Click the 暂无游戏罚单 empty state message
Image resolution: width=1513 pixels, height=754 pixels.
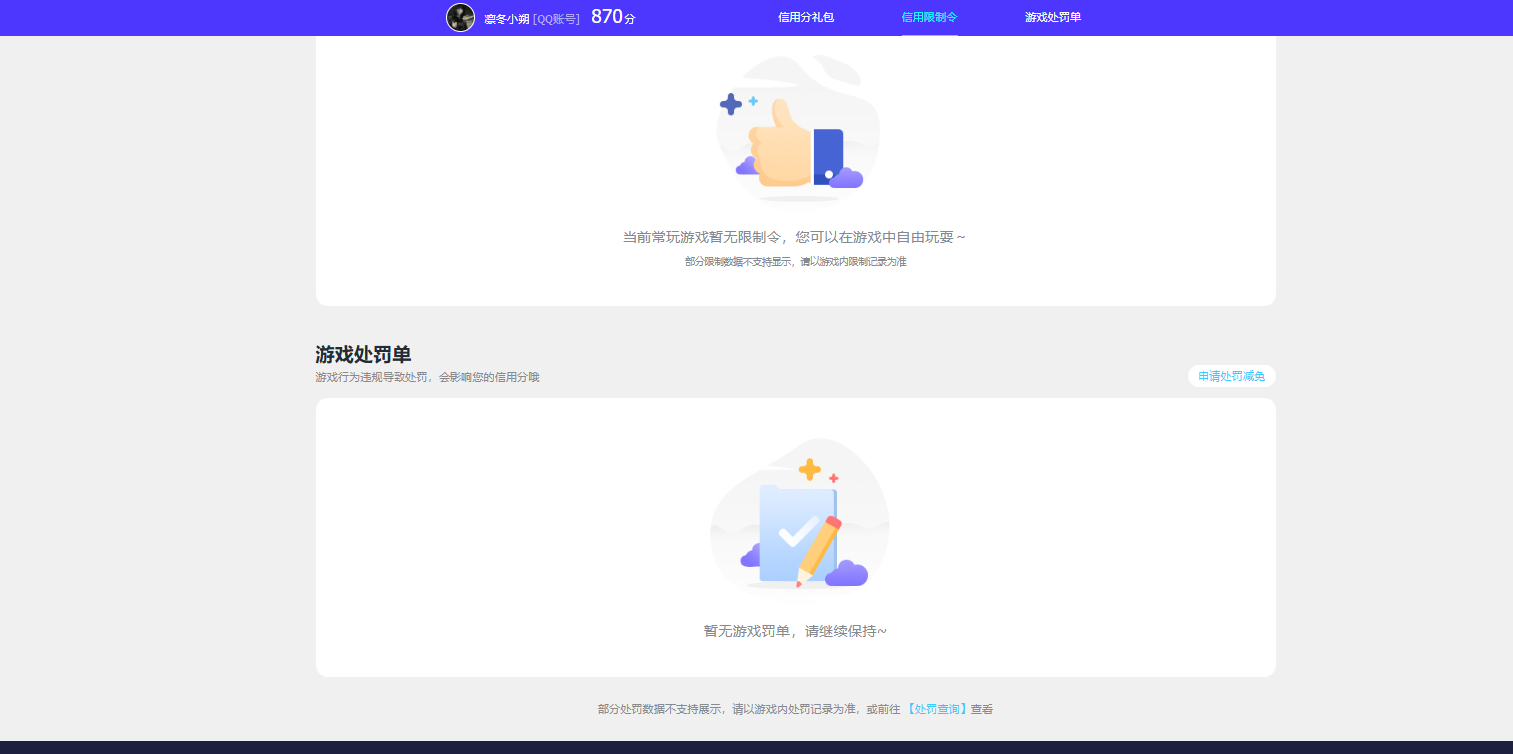(795, 631)
